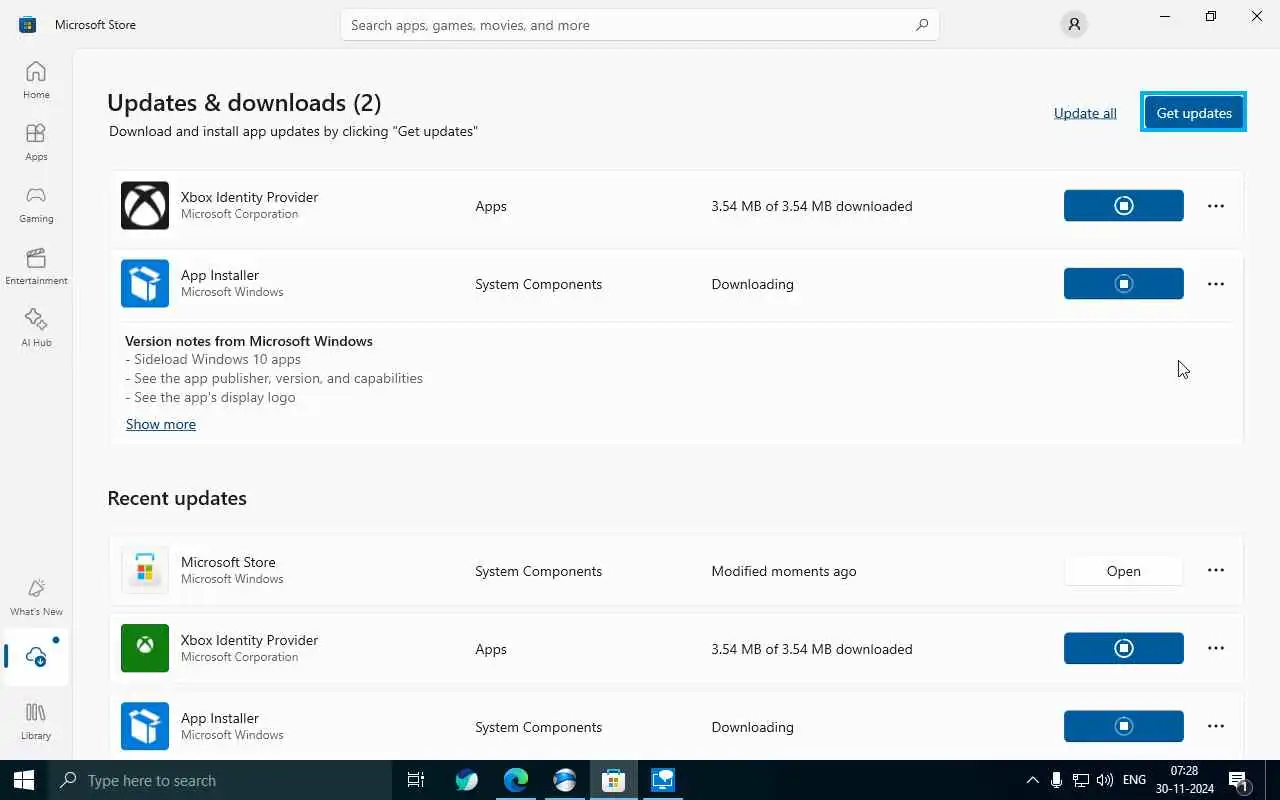This screenshot has width=1280, height=800.
Task: Select the Downloads cloud icon in sidebar
Action: coord(36,657)
